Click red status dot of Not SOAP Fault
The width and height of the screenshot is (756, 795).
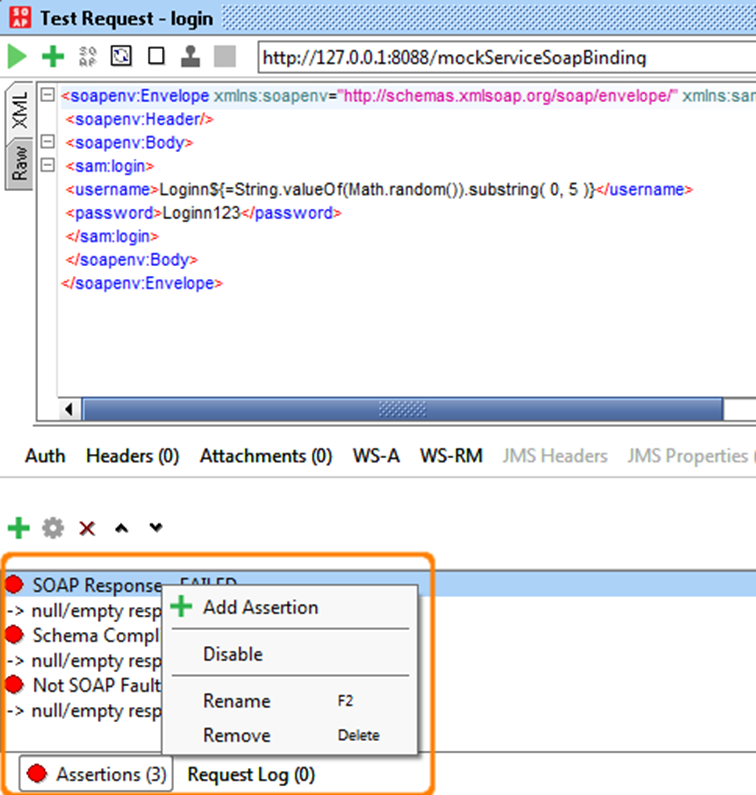coord(14,684)
